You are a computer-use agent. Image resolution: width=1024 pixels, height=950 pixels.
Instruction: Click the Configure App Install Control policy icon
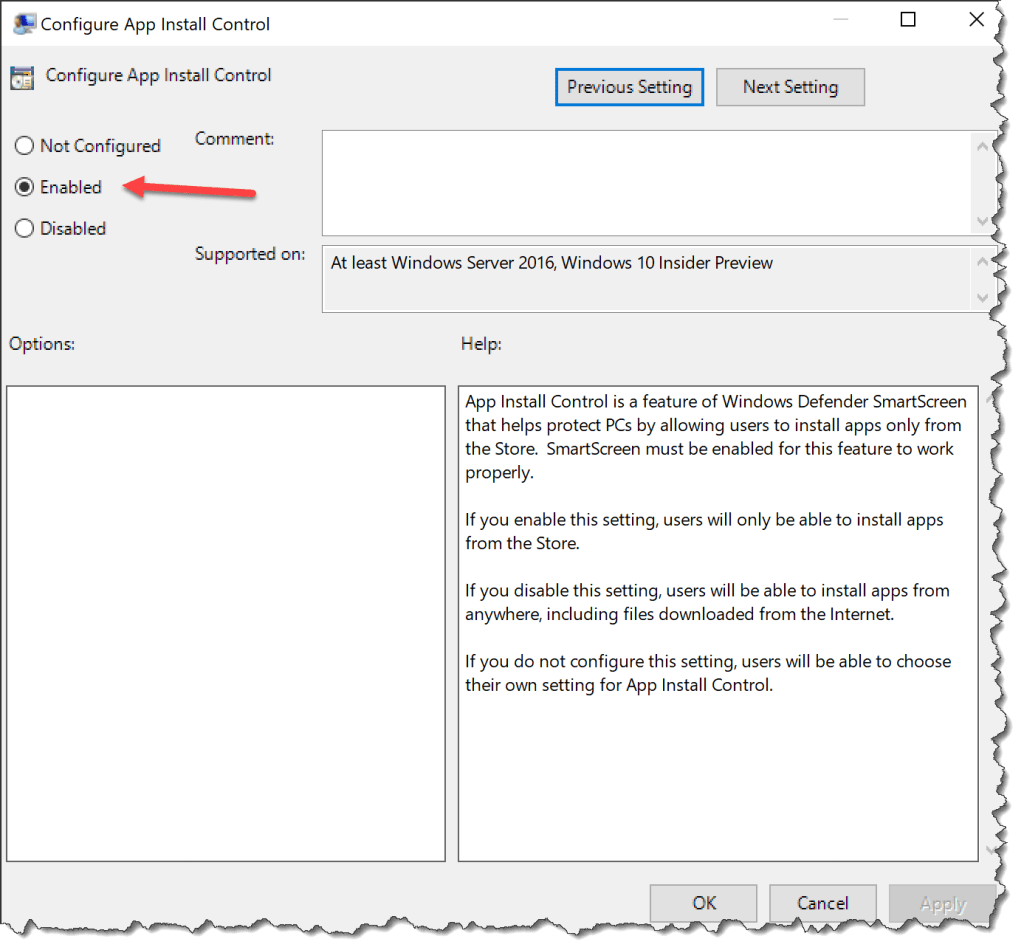click(x=24, y=75)
